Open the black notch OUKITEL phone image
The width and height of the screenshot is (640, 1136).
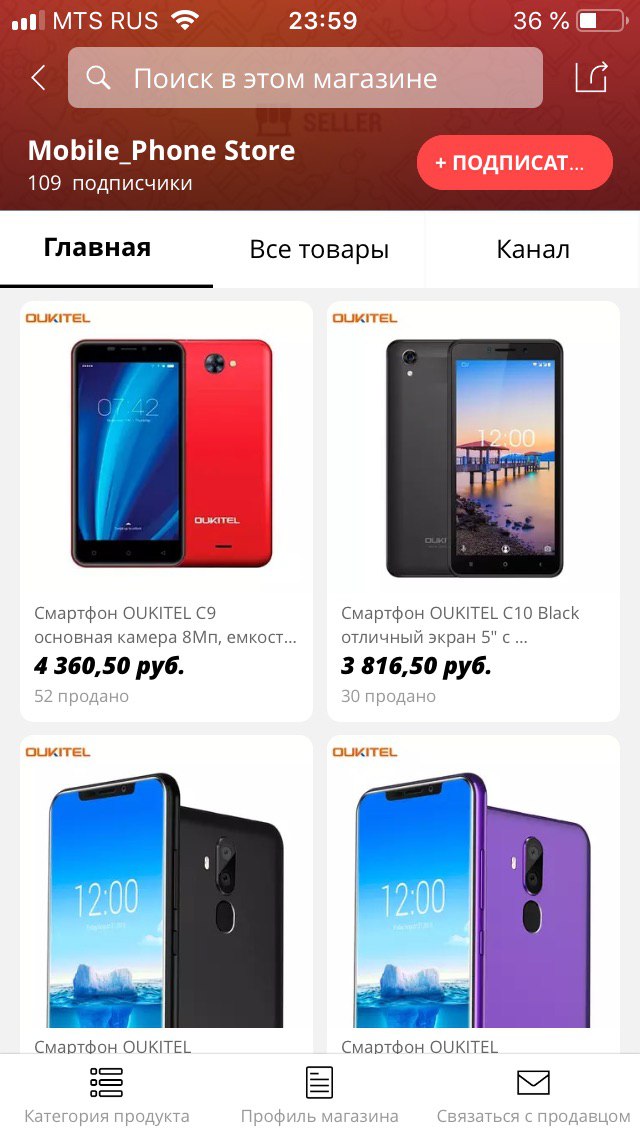point(166,900)
